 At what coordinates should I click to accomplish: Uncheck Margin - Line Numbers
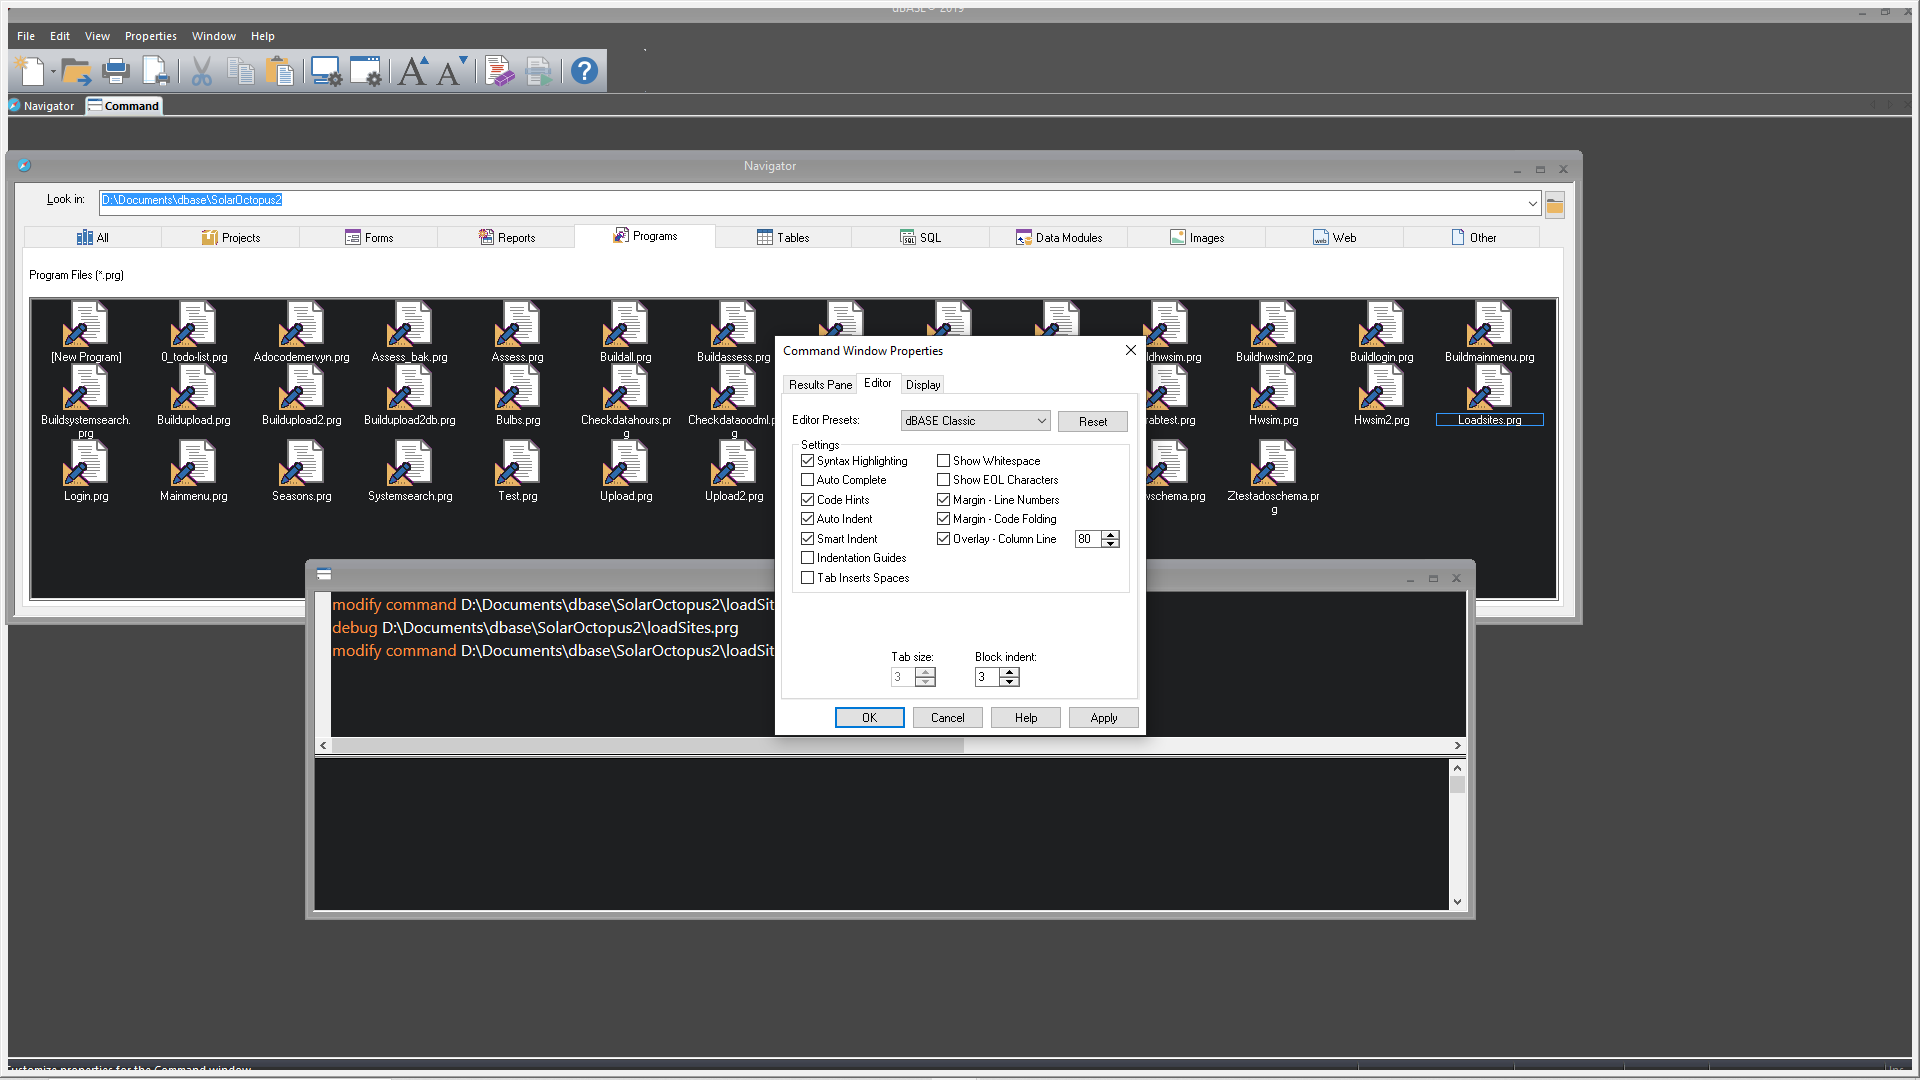(x=943, y=500)
